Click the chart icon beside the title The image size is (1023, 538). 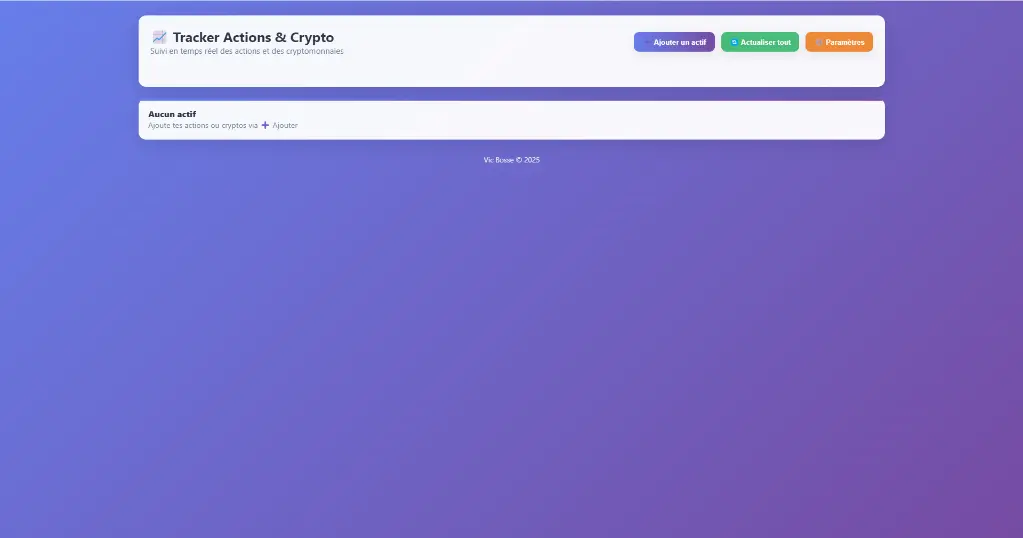tap(159, 38)
